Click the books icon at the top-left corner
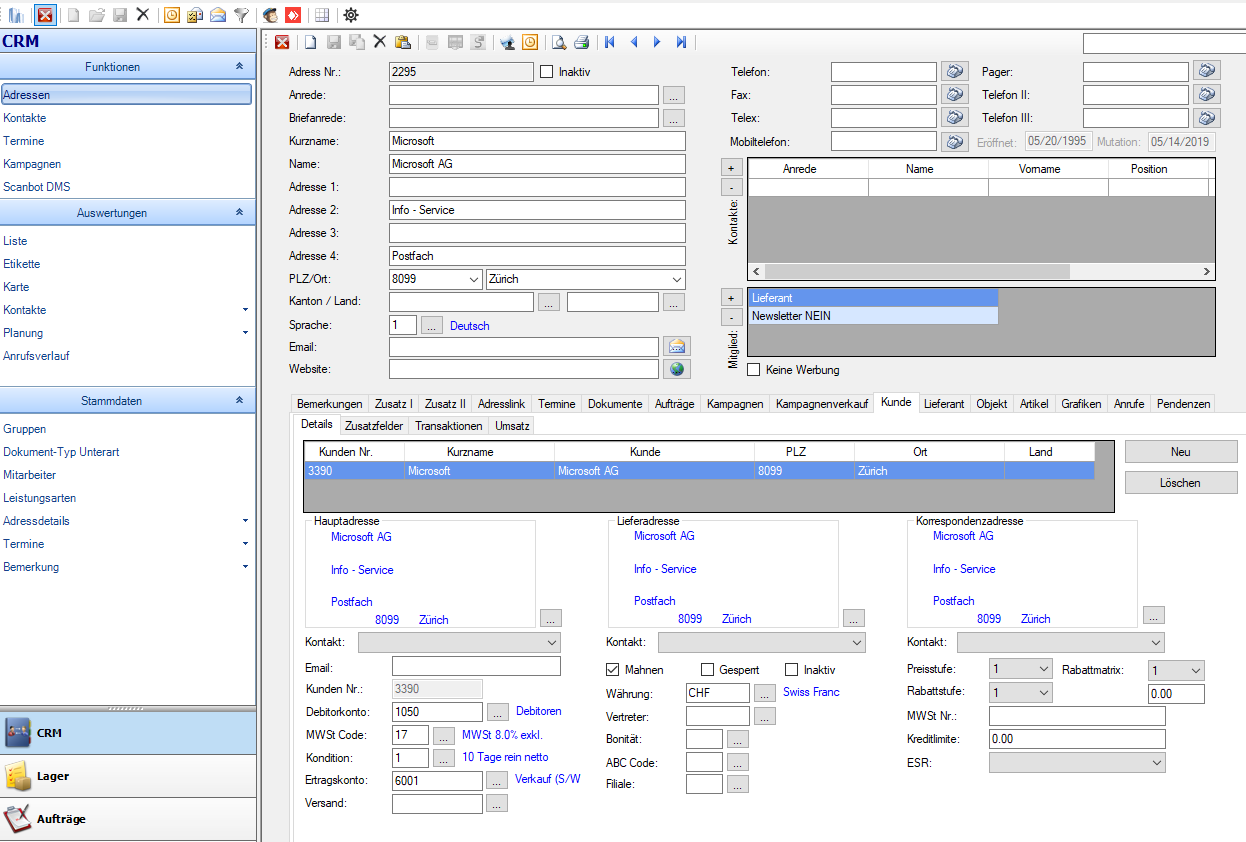The height and width of the screenshot is (842, 1246). 15,15
